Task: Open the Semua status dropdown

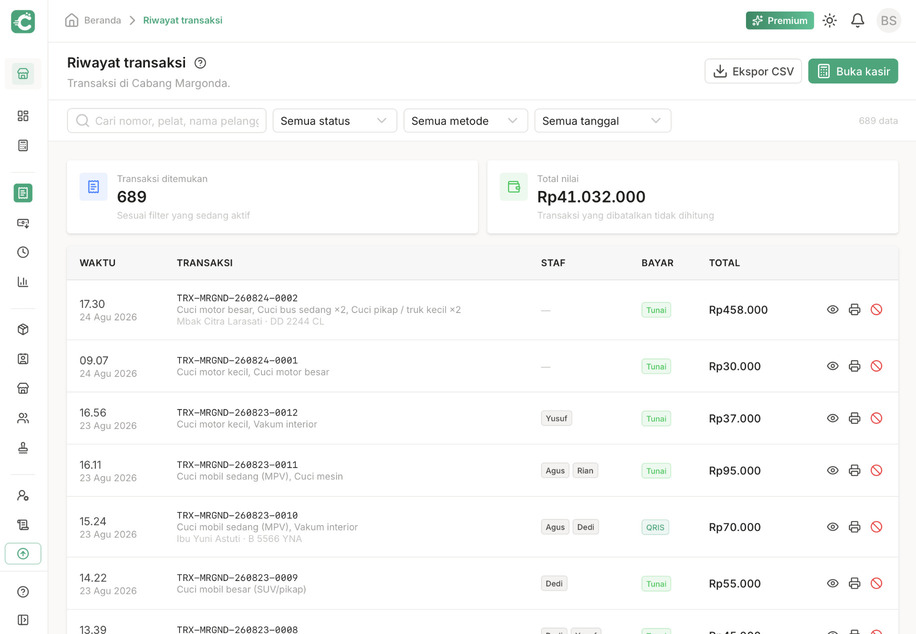Action: pyautogui.click(x=335, y=121)
